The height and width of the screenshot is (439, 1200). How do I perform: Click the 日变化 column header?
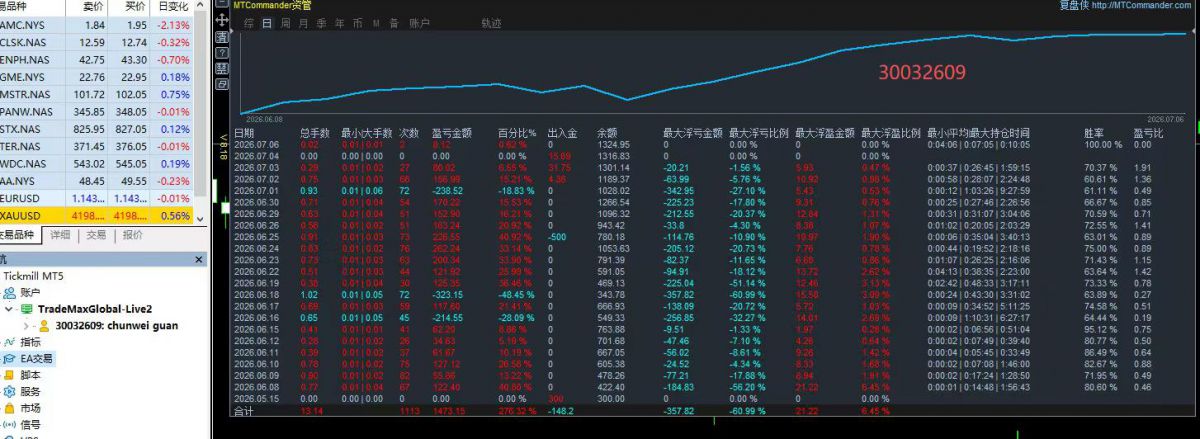(x=172, y=6)
